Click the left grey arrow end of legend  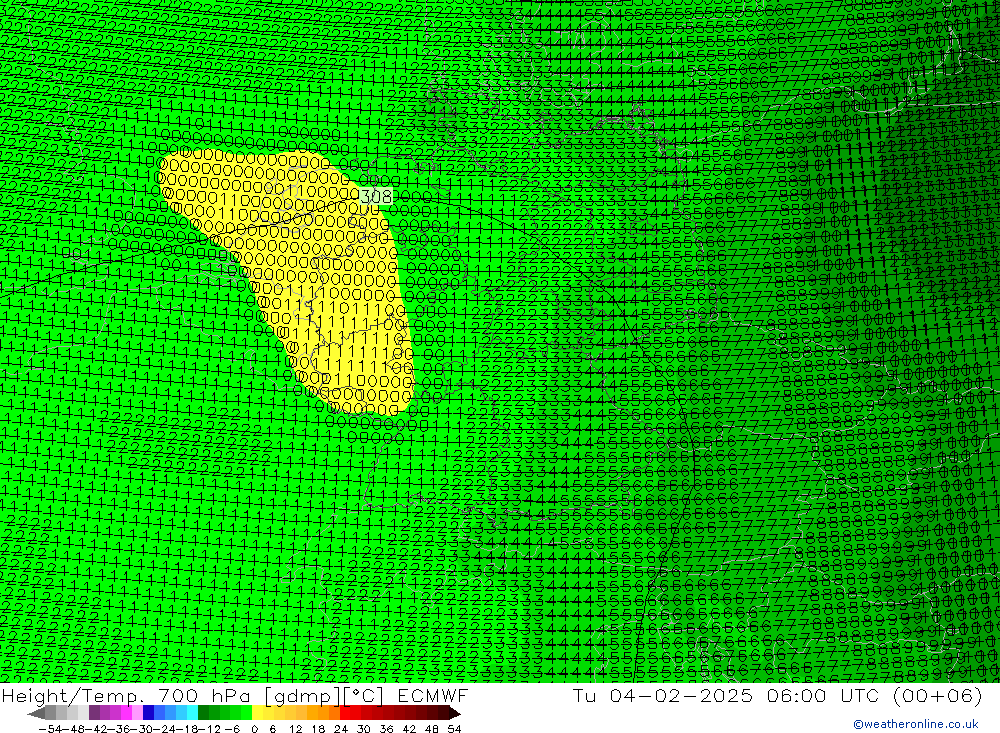[36, 714]
